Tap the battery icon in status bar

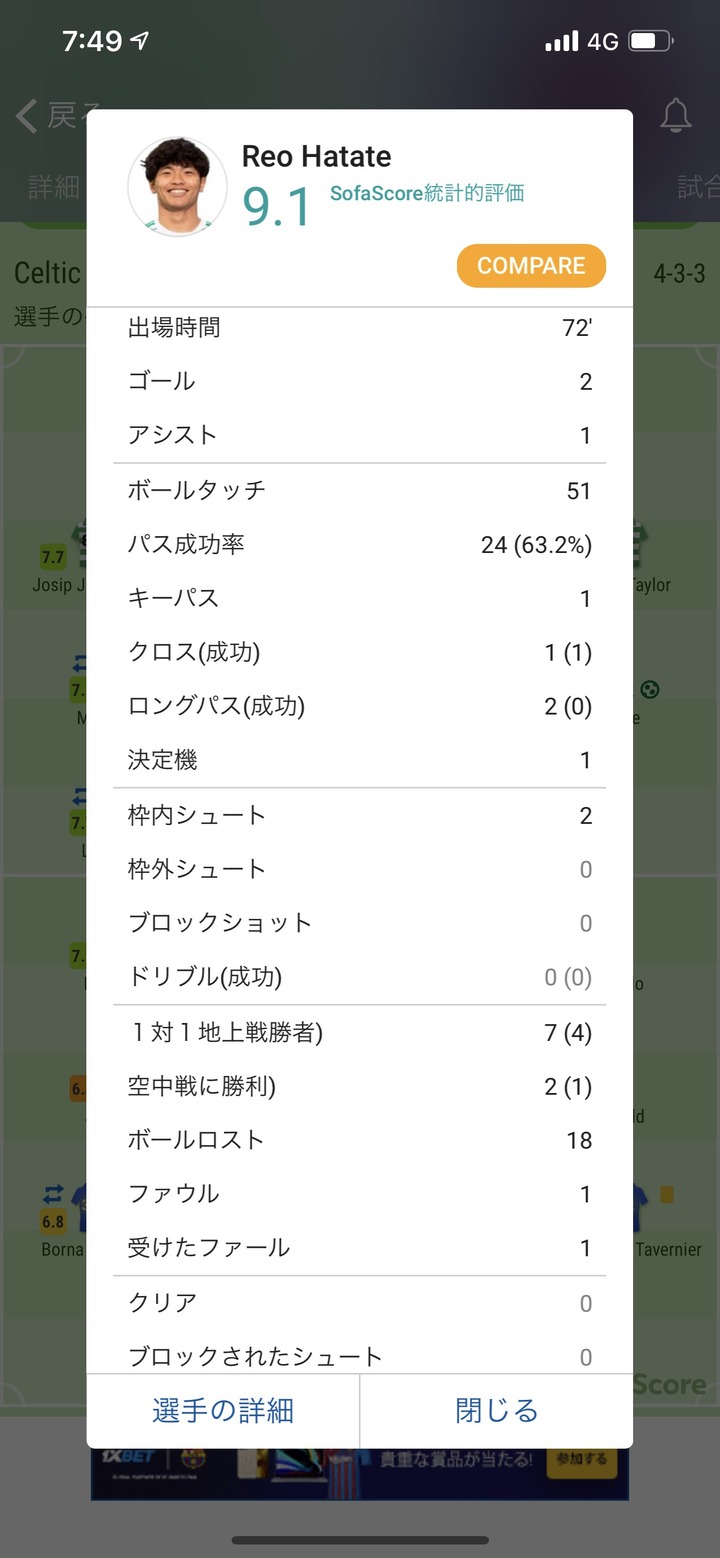pos(651,41)
